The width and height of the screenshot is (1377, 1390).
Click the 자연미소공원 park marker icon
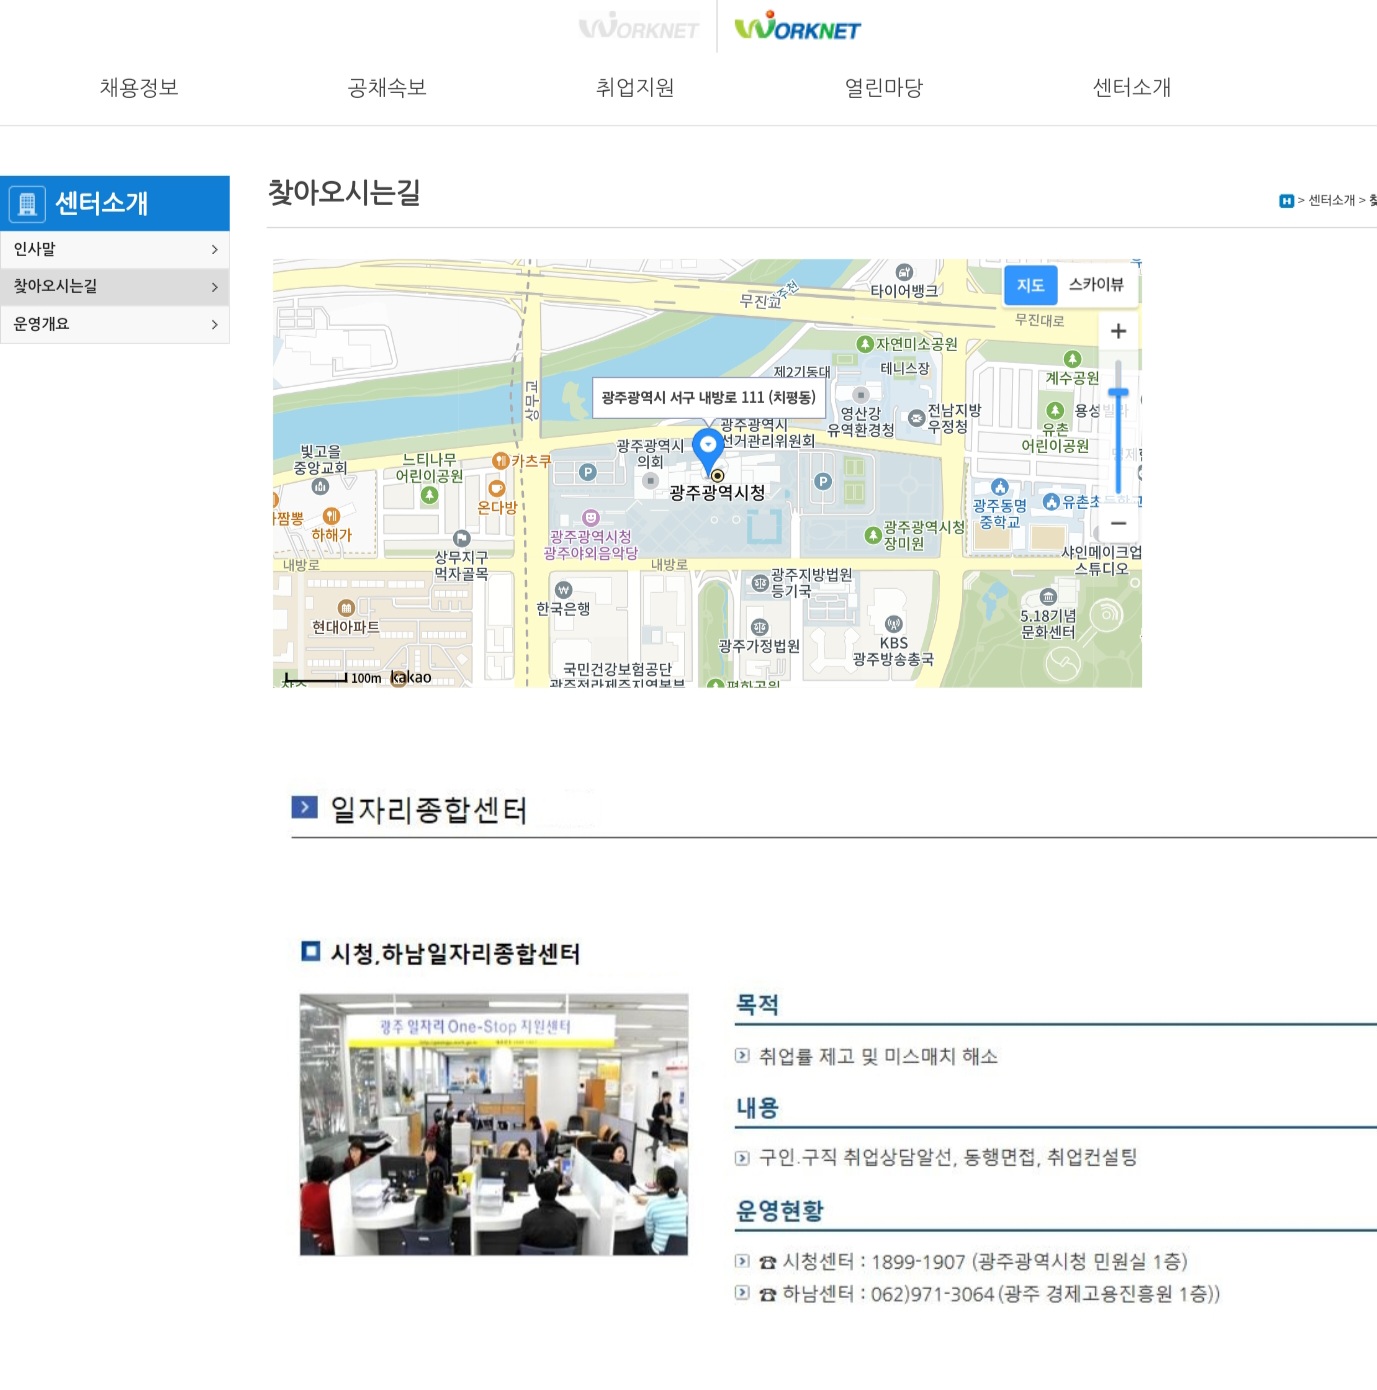pos(865,344)
